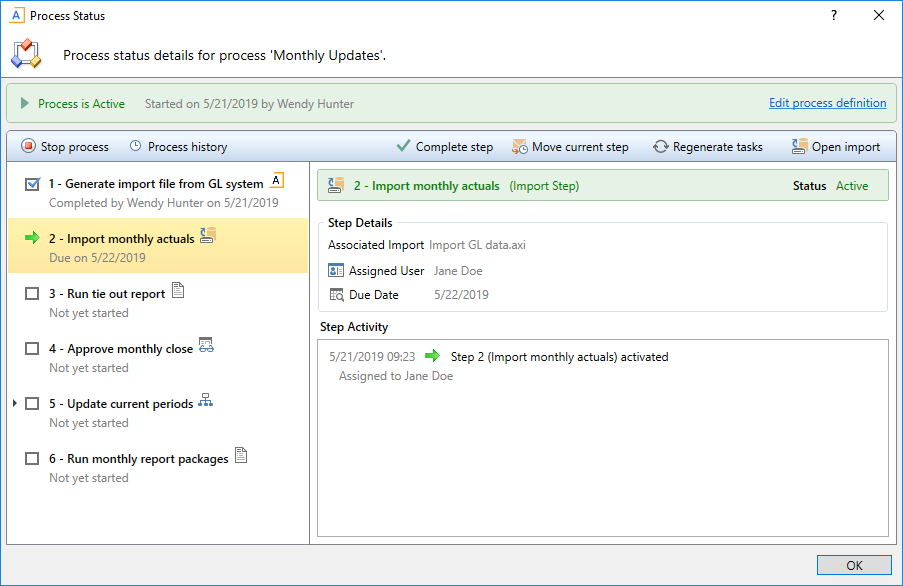This screenshot has width=903, height=586.
Task: Click the Open import icon on the toolbar
Action: pos(797,146)
